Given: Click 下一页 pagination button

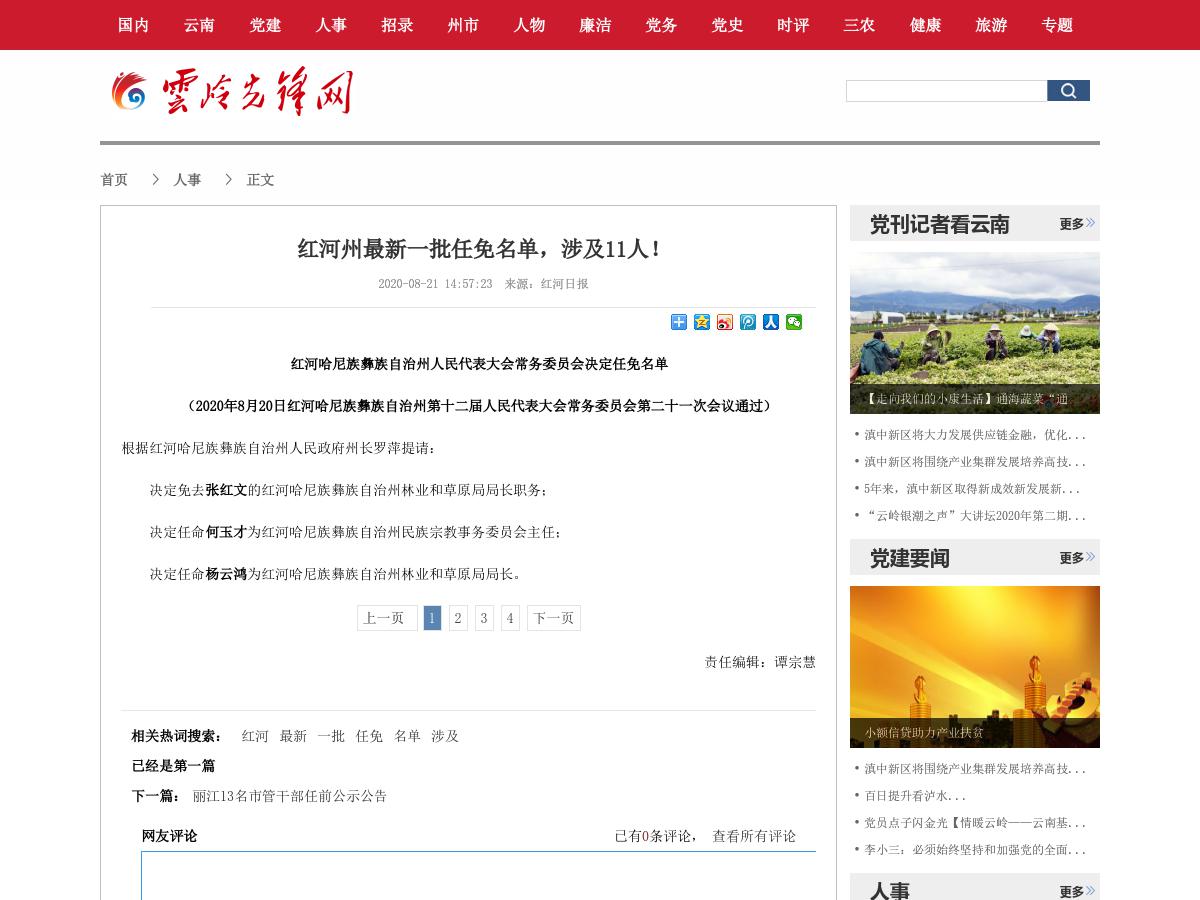Looking at the screenshot, I should click(x=553, y=617).
